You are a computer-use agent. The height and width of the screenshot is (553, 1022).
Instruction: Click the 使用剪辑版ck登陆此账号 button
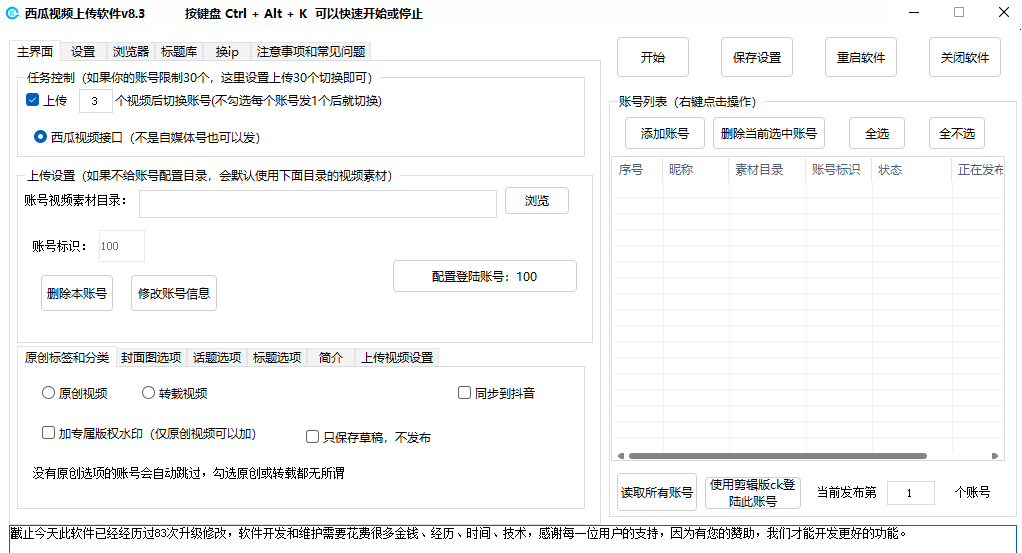pyautogui.click(x=753, y=492)
